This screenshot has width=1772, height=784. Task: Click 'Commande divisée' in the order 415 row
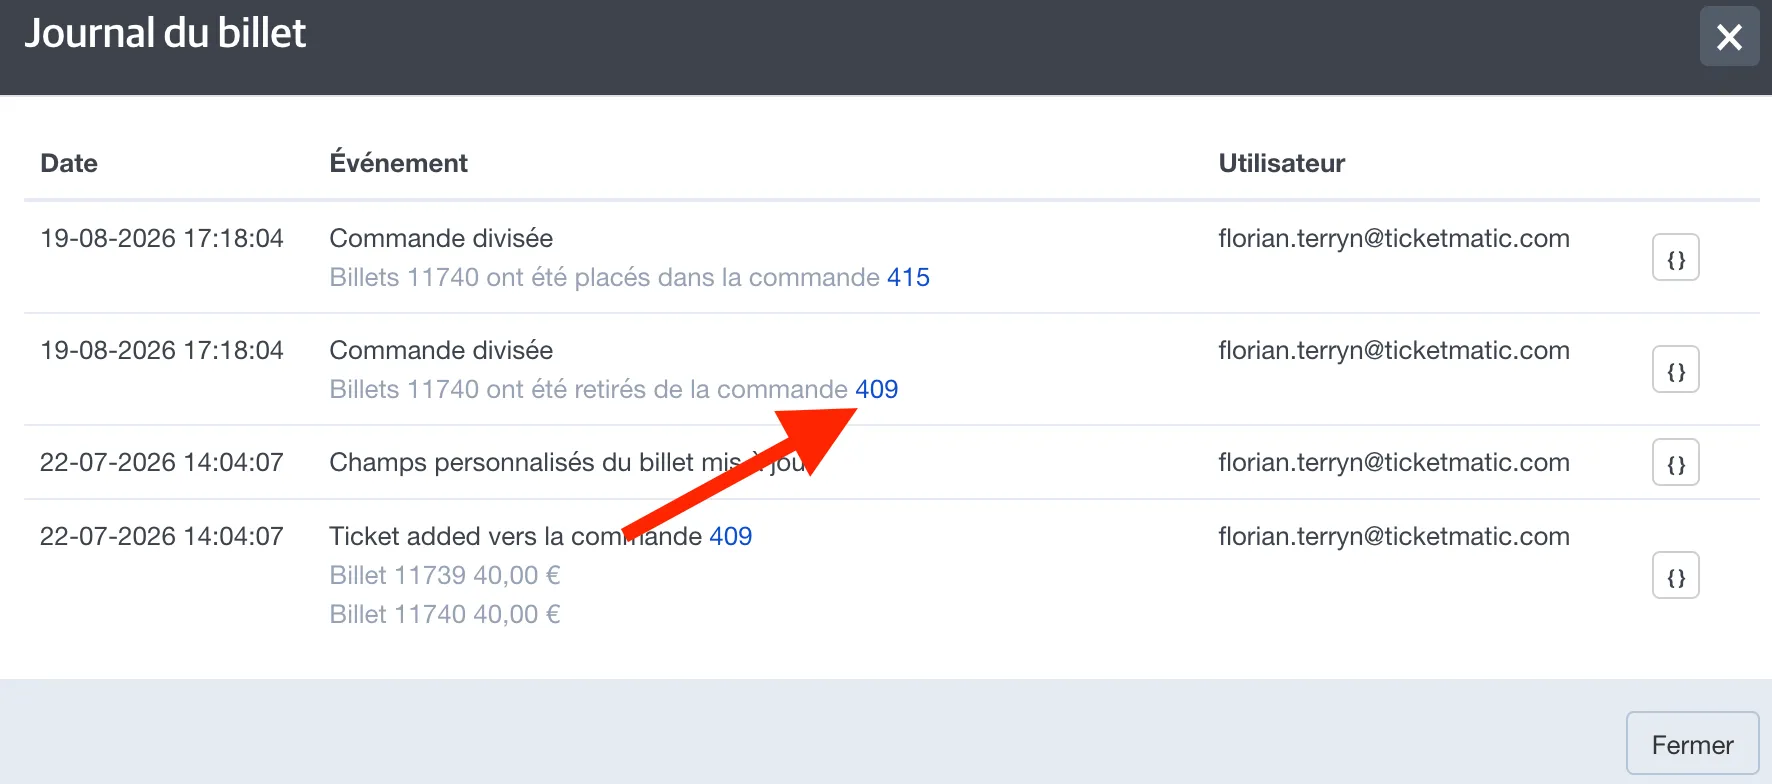(x=441, y=238)
